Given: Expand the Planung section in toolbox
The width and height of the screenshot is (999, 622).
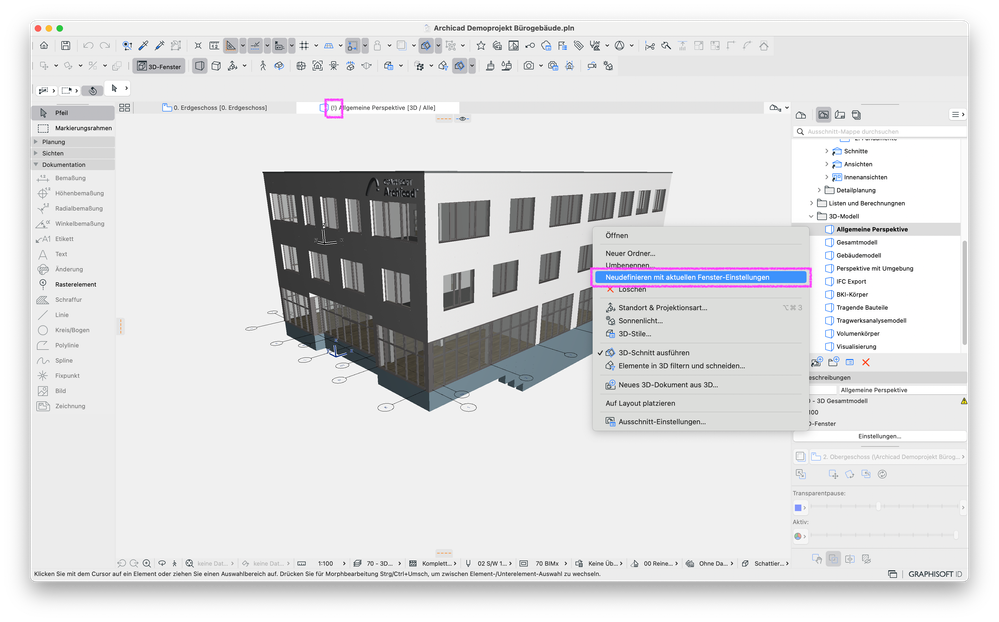Looking at the screenshot, I should point(54,142).
